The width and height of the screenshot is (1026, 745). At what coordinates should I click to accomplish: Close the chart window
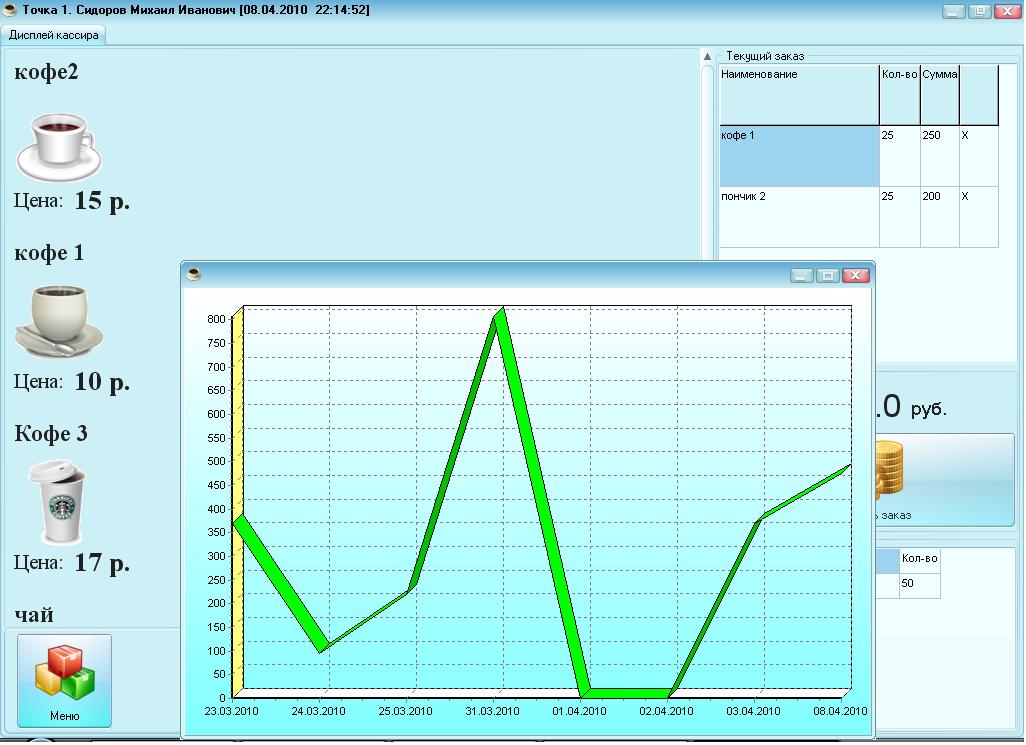(856, 275)
